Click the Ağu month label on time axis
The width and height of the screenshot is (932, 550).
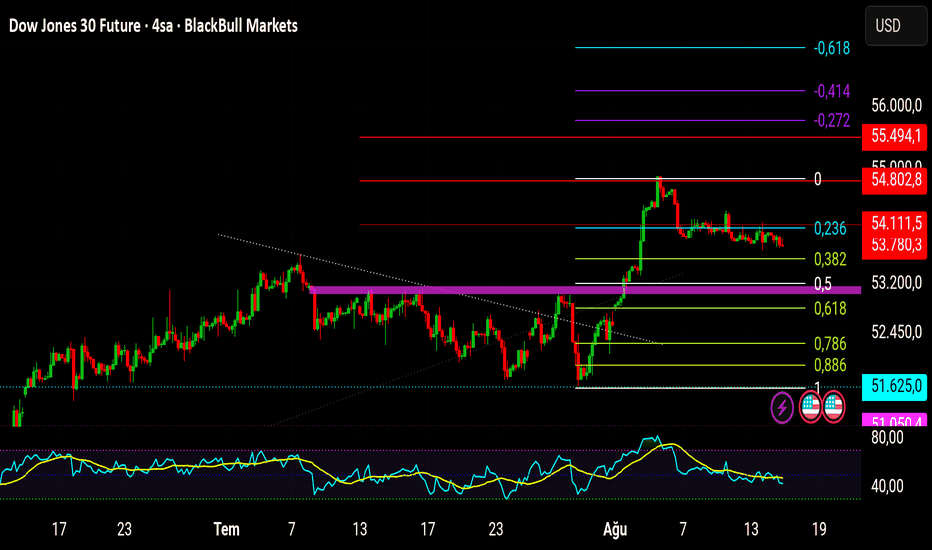[x=615, y=529]
